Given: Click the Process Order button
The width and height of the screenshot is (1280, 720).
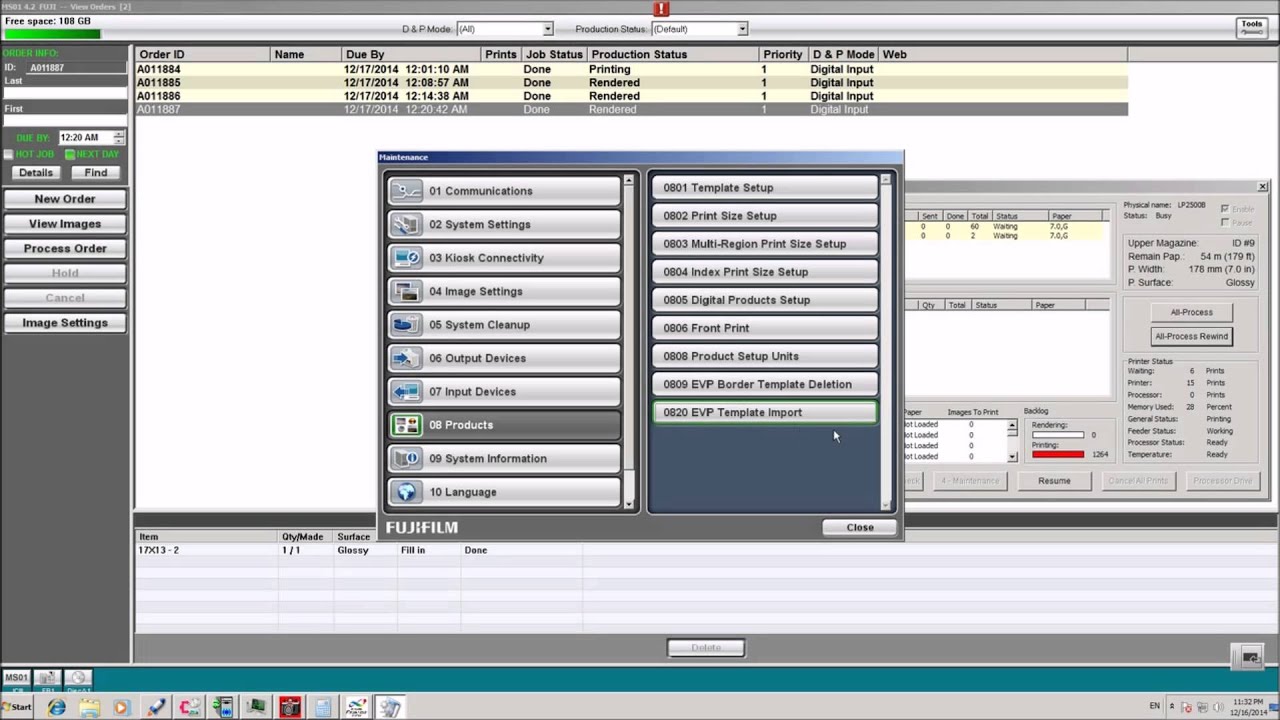Looking at the screenshot, I should [65, 248].
